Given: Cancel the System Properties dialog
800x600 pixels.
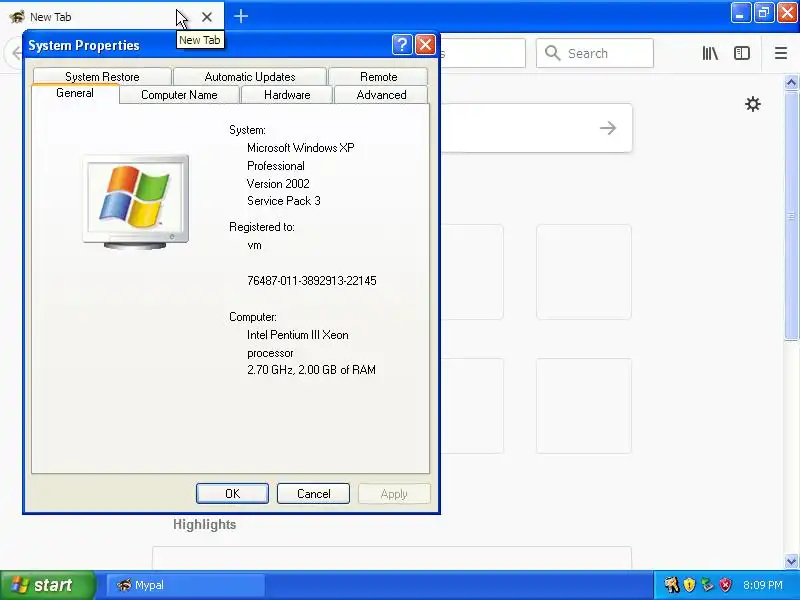Looking at the screenshot, I should (313, 493).
